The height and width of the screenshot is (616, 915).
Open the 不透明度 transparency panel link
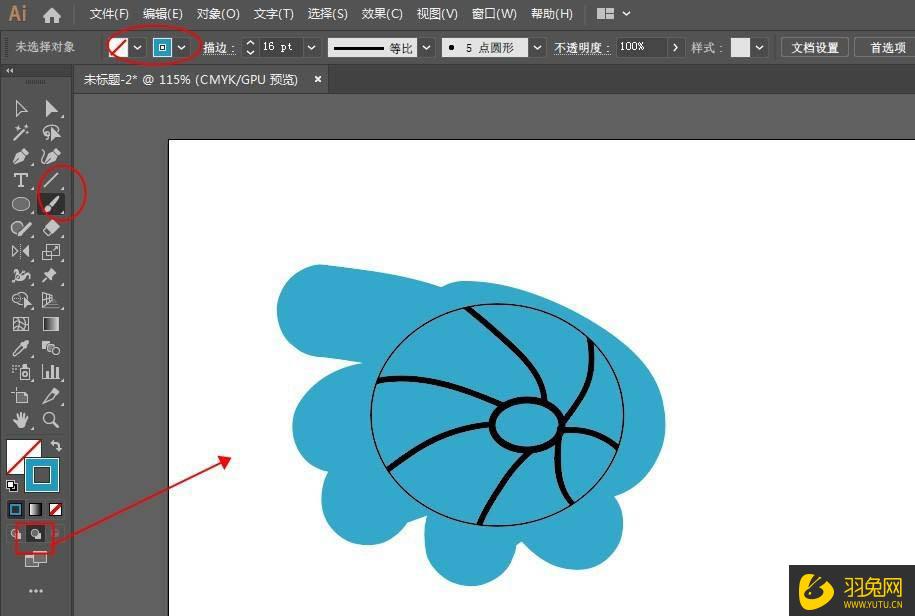[582, 48]
